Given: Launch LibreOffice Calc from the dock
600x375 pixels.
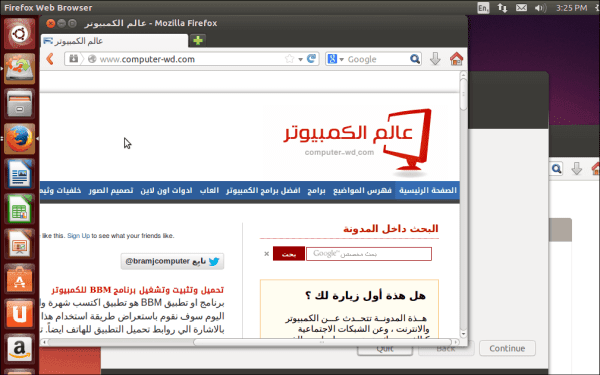Looking at the screenshot, I should coord(20,209).
